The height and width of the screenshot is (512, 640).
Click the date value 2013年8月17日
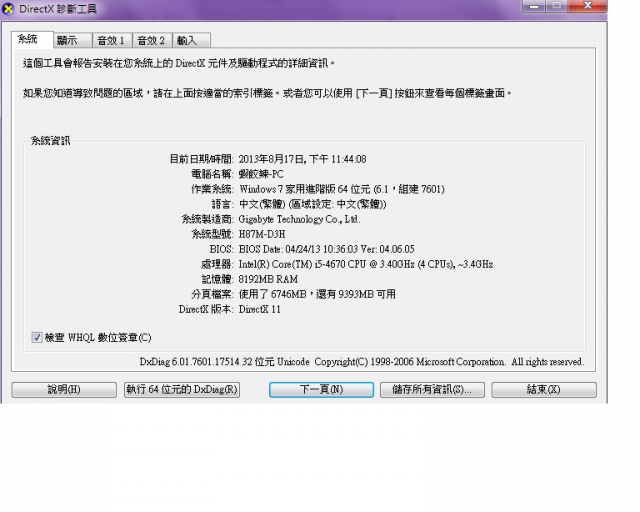point(272,159)
